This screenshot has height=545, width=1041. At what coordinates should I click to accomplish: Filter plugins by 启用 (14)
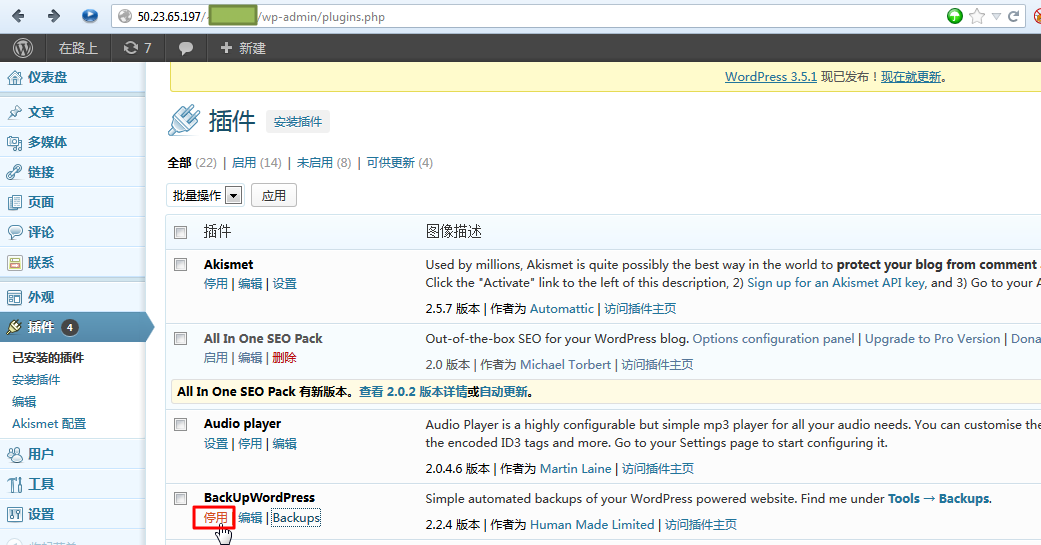pos(256,163)
